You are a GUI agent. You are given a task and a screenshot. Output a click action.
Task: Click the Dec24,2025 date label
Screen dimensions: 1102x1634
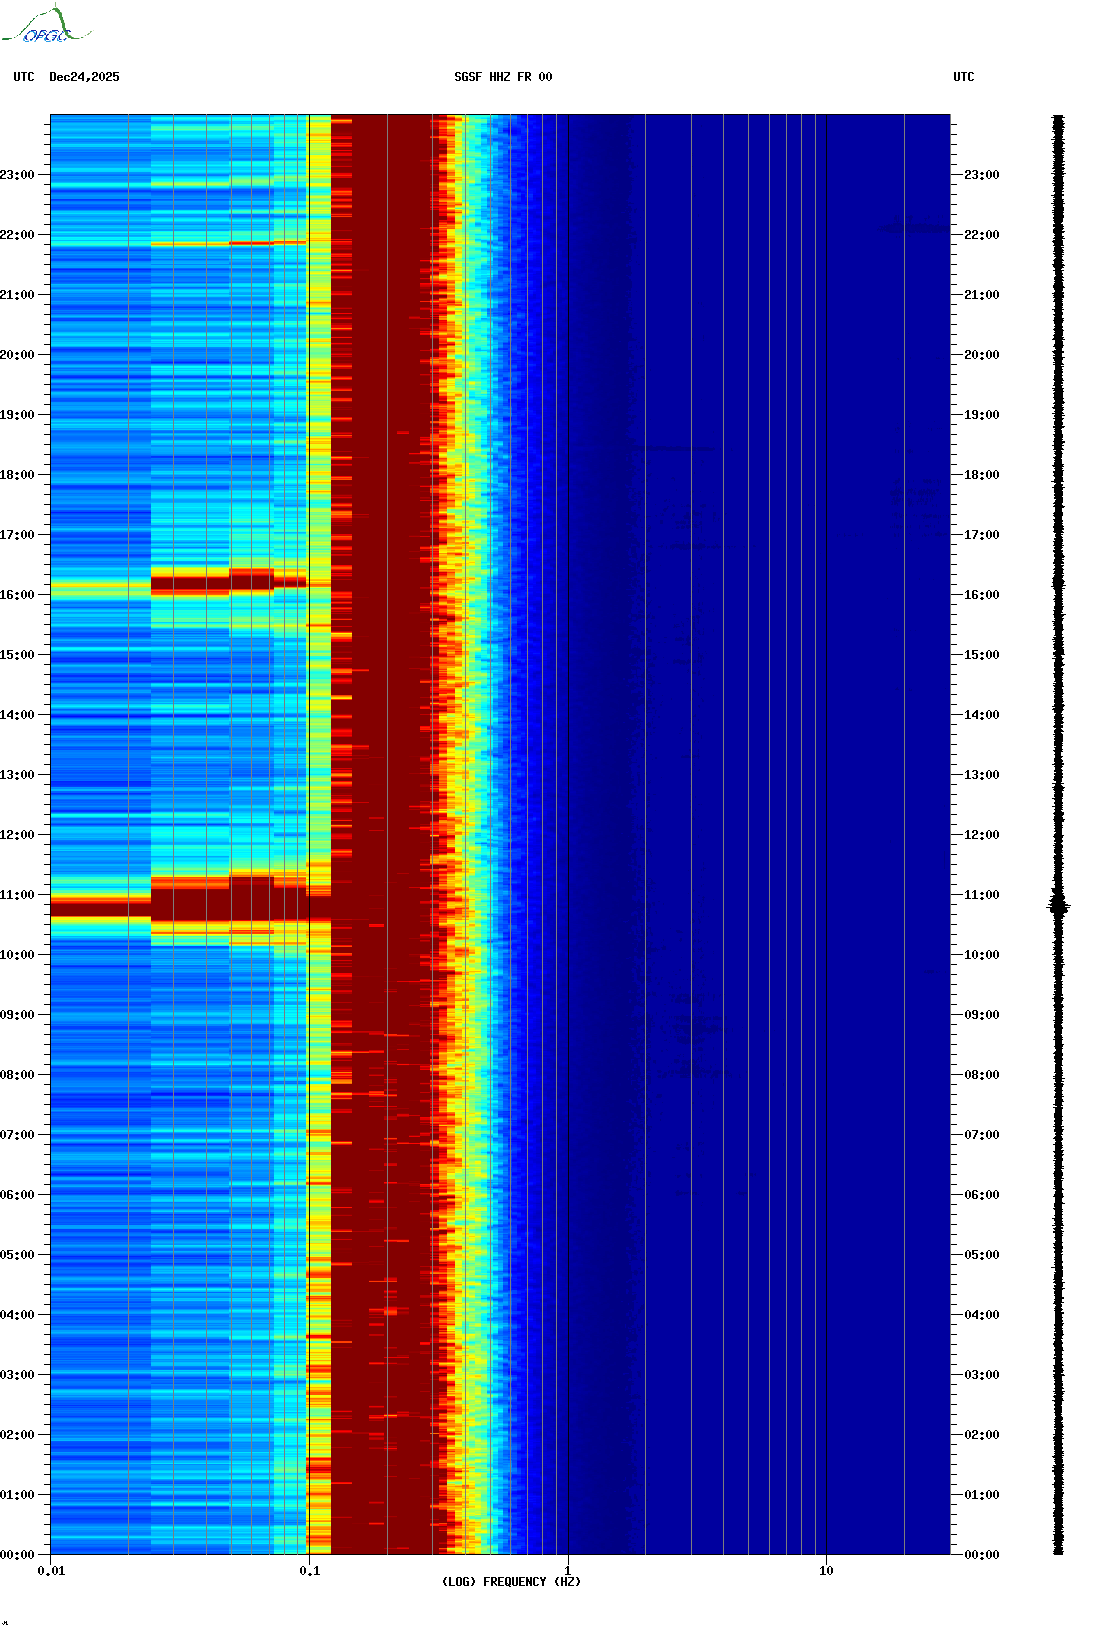(84, 77)
